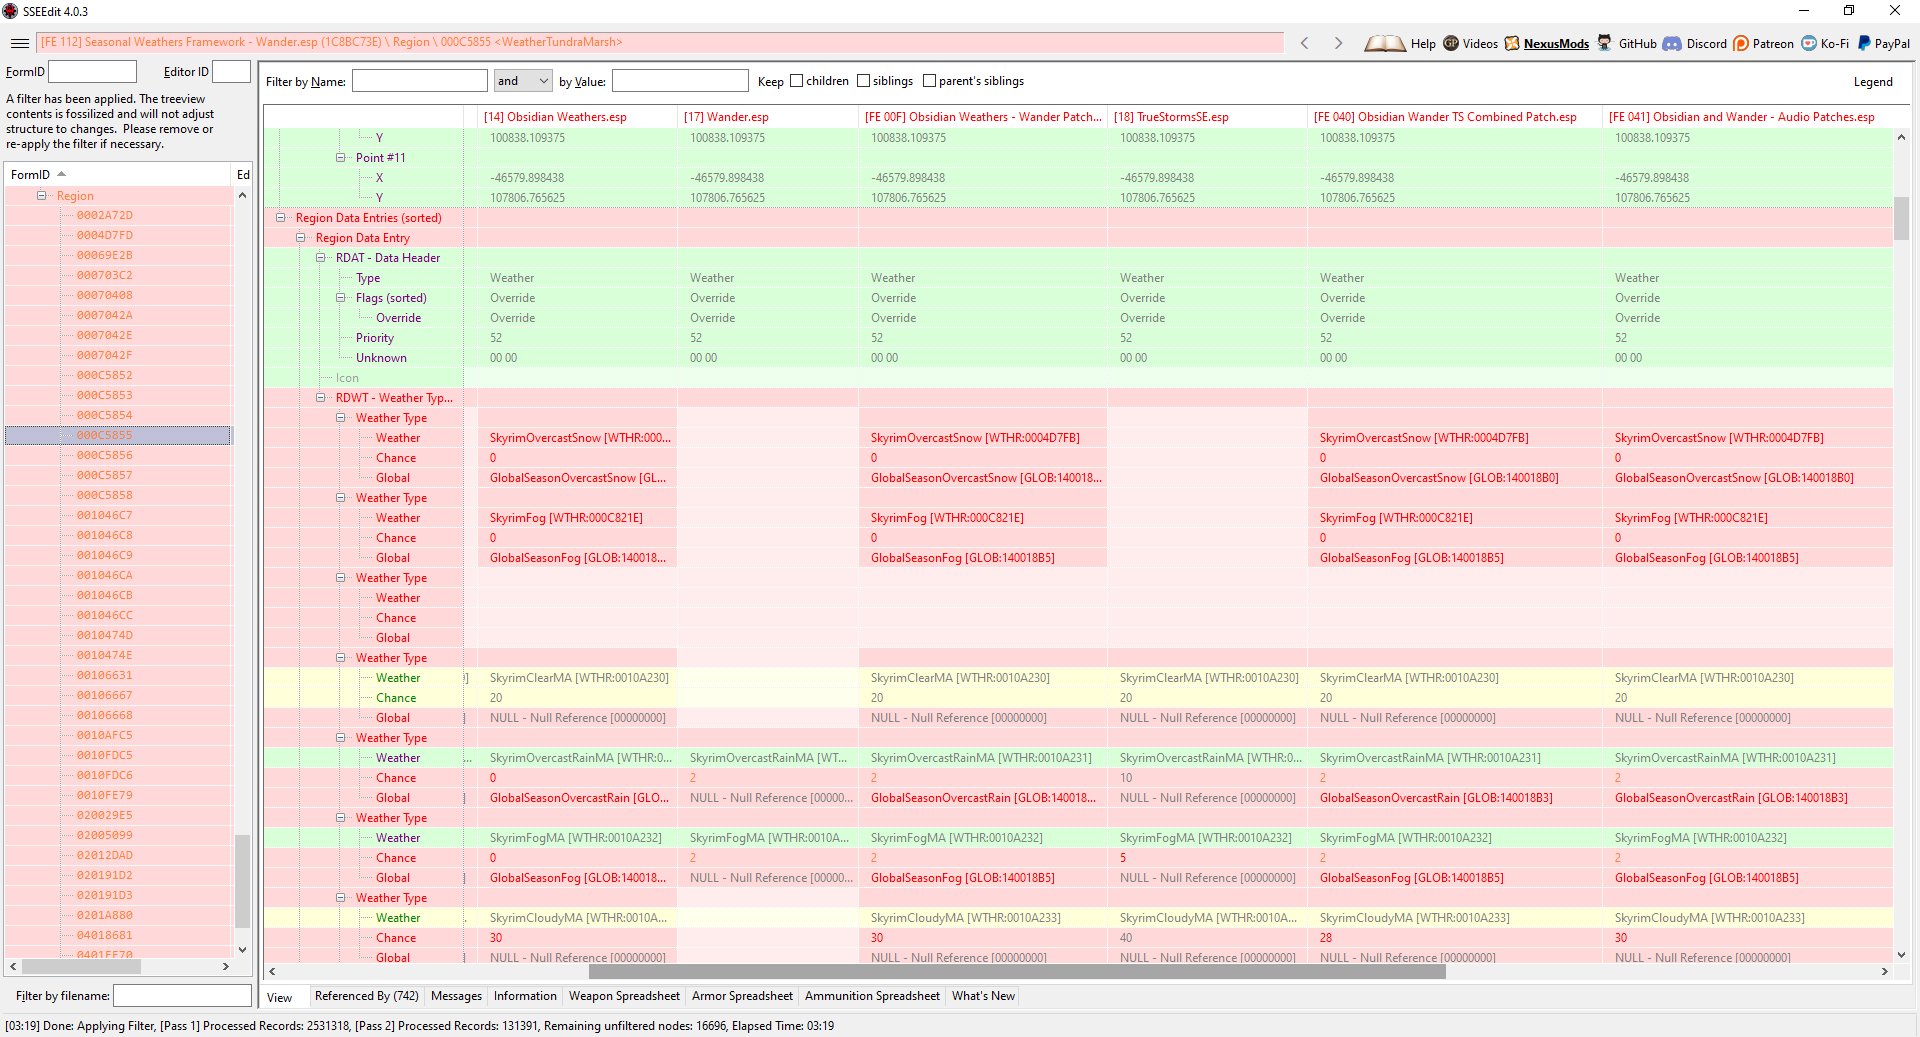The height and width of the screenshot is (1037, 1920).
Task: Click left tree horizontal scrollbar thumb
Action: point(81,967)
